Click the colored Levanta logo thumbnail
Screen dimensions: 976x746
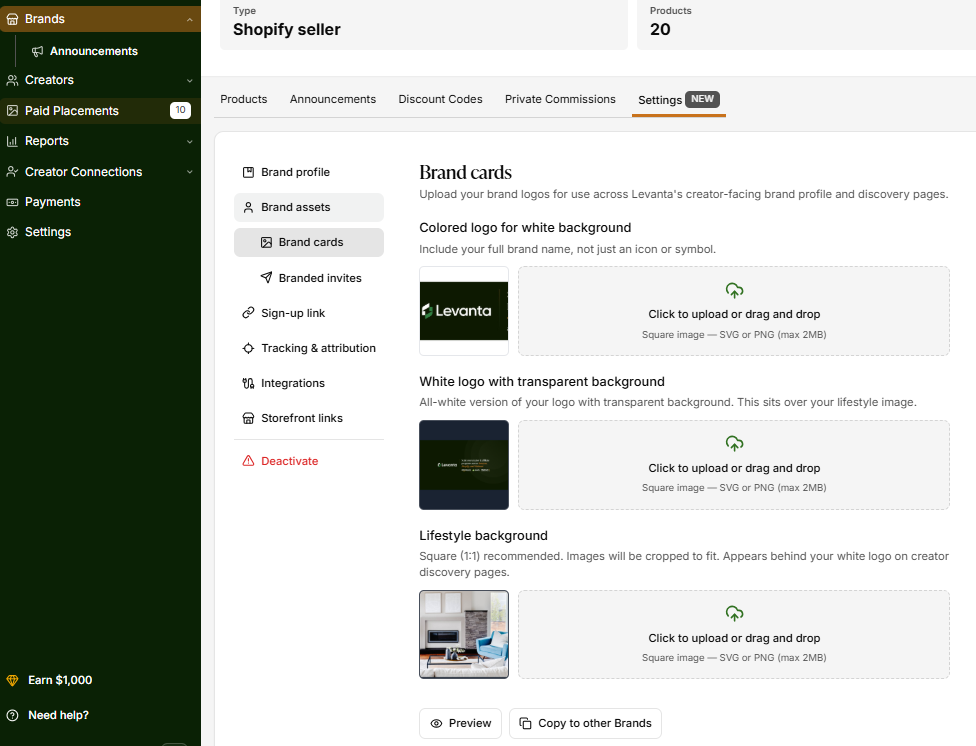464,311
